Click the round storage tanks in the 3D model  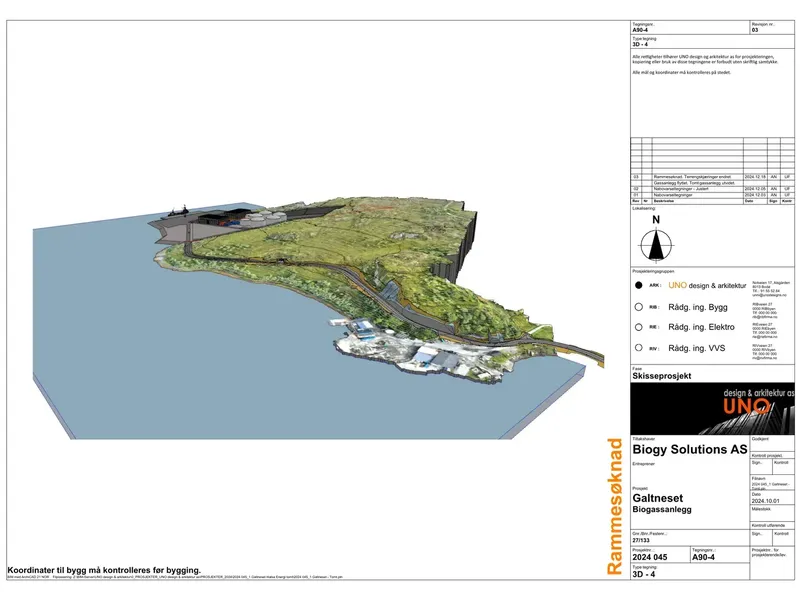(x=263, y=218)
